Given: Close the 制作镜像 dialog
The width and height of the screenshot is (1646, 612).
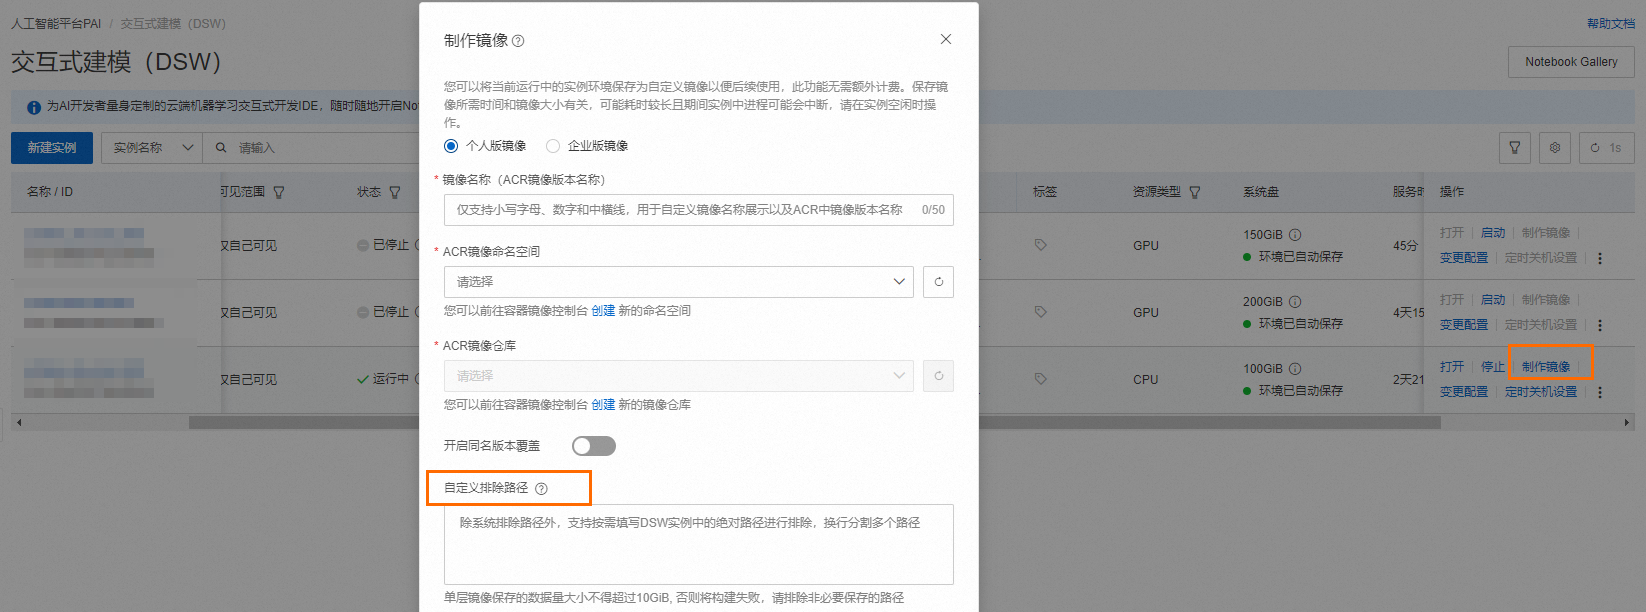Looking at the screenshot, I should coord(946,39).
